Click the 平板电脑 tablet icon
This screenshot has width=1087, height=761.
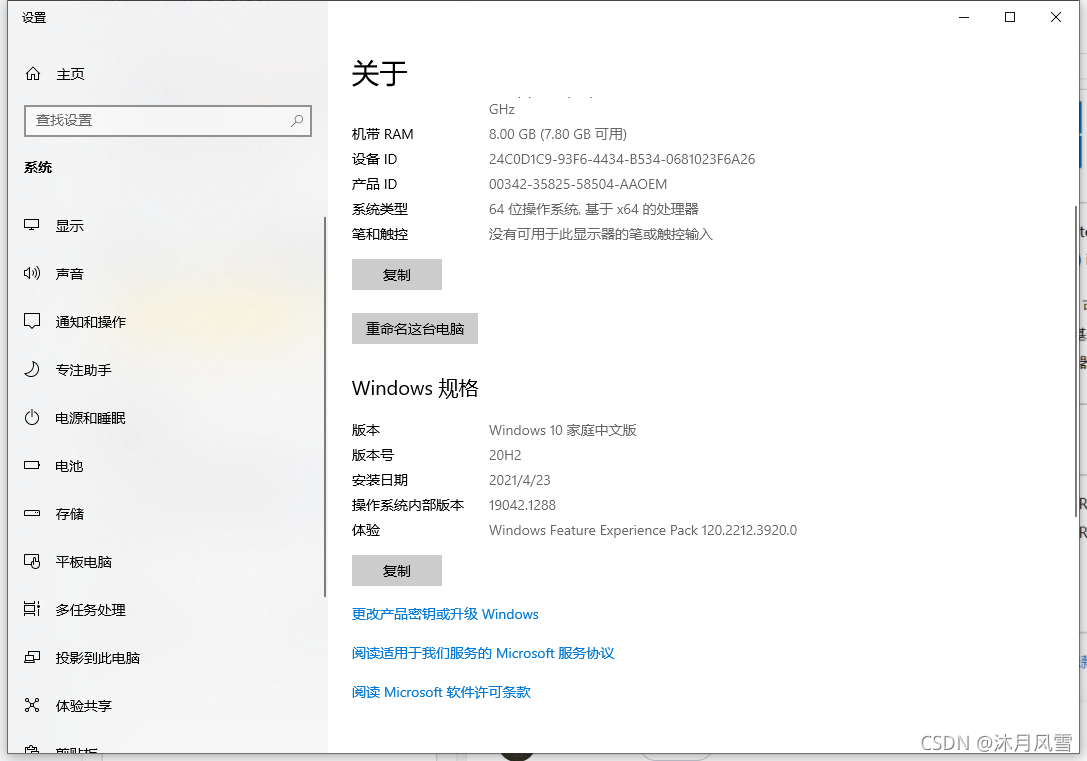[x=32, y=561]
